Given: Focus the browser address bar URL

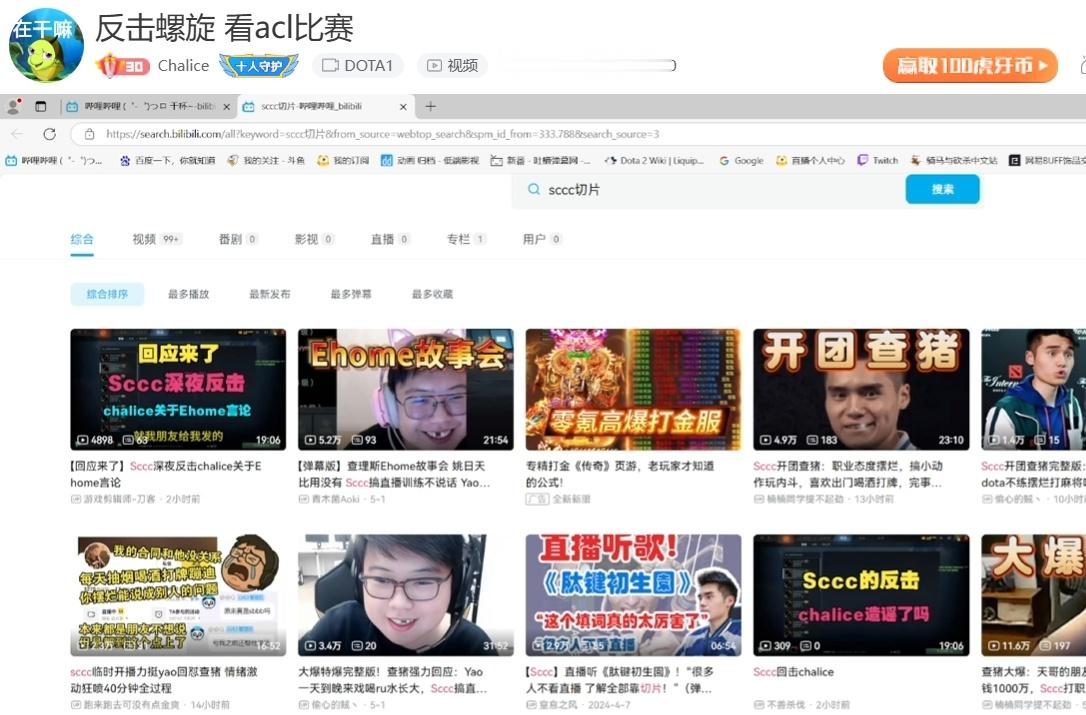Looking at the screenshot, I should tap(382, 134).
